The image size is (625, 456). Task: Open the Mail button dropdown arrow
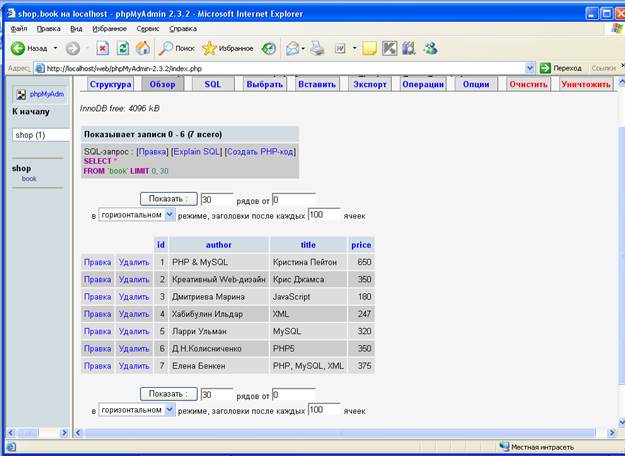(x=303, y=48)
